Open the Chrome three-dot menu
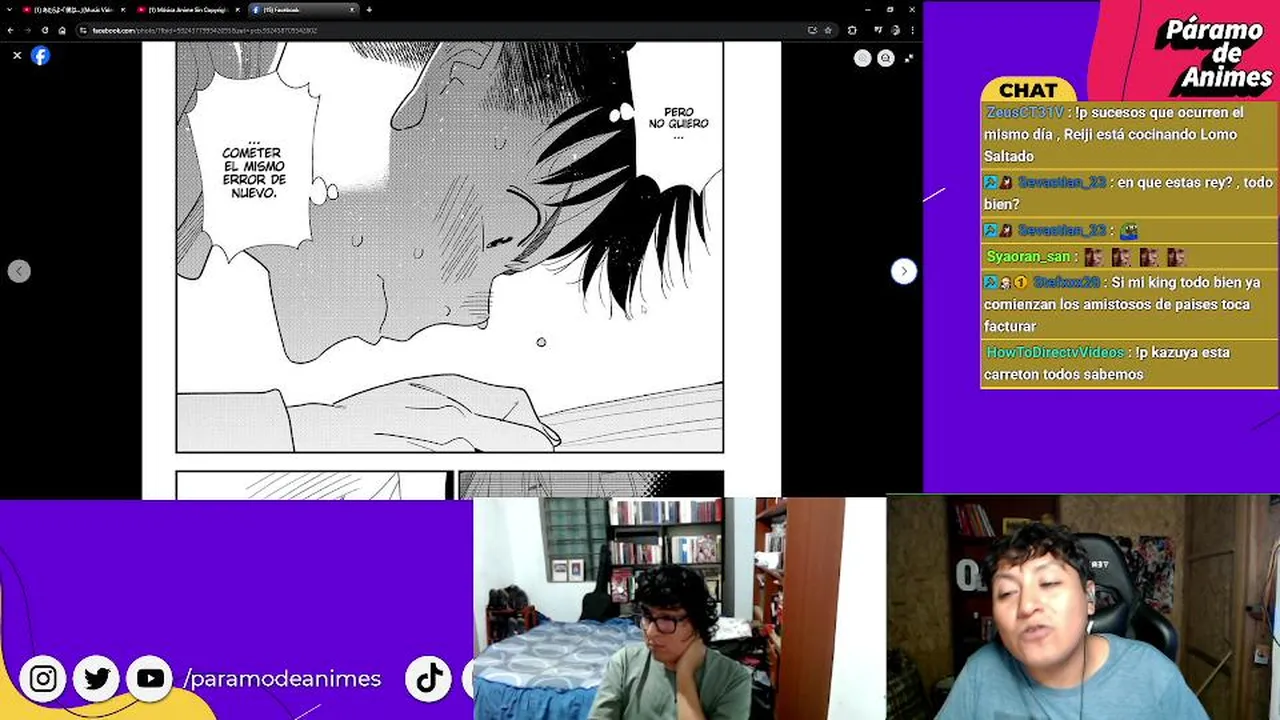The width and height of the screenshot is (1280, 720). pyautogui.click(x=911, y=30)
